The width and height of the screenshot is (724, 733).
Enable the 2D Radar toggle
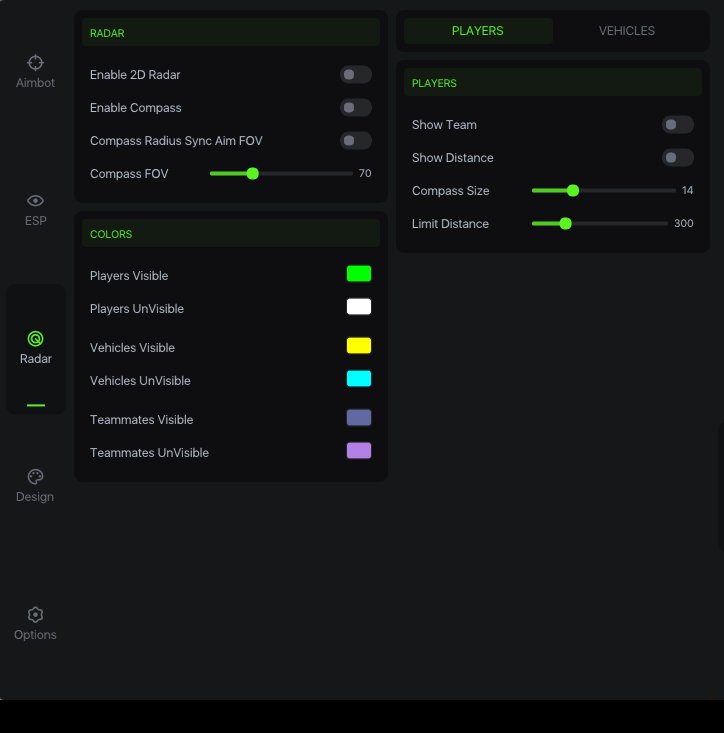pos(355,75)
